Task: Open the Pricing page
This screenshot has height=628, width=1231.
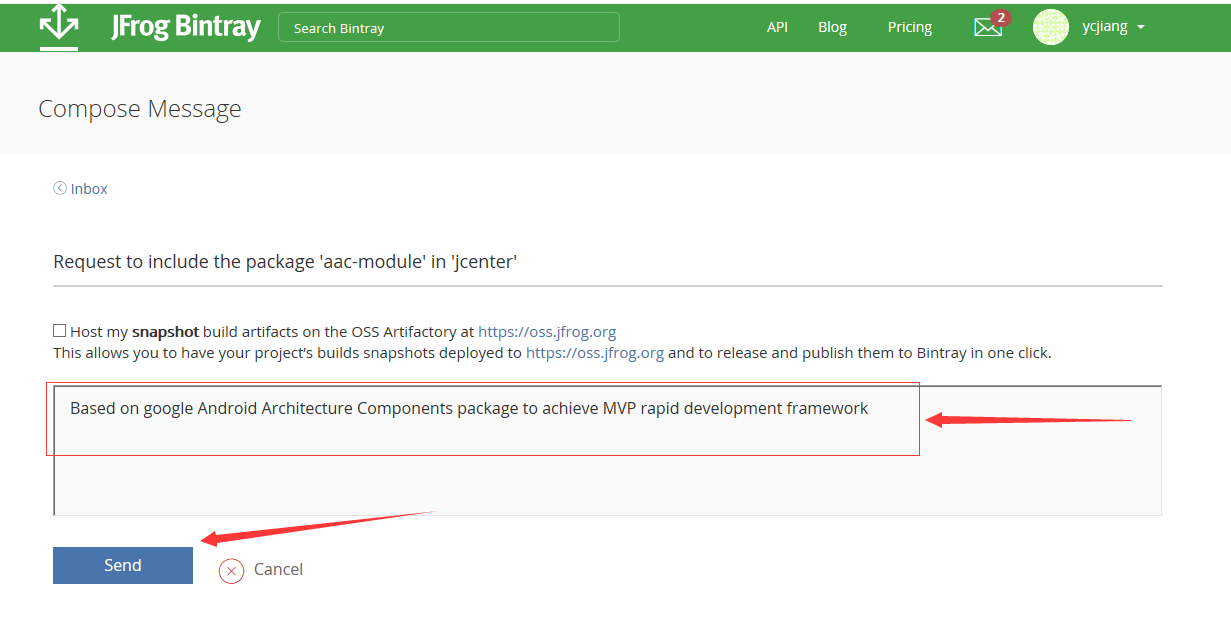Action: pyautogui.click(x=910, y=27)
